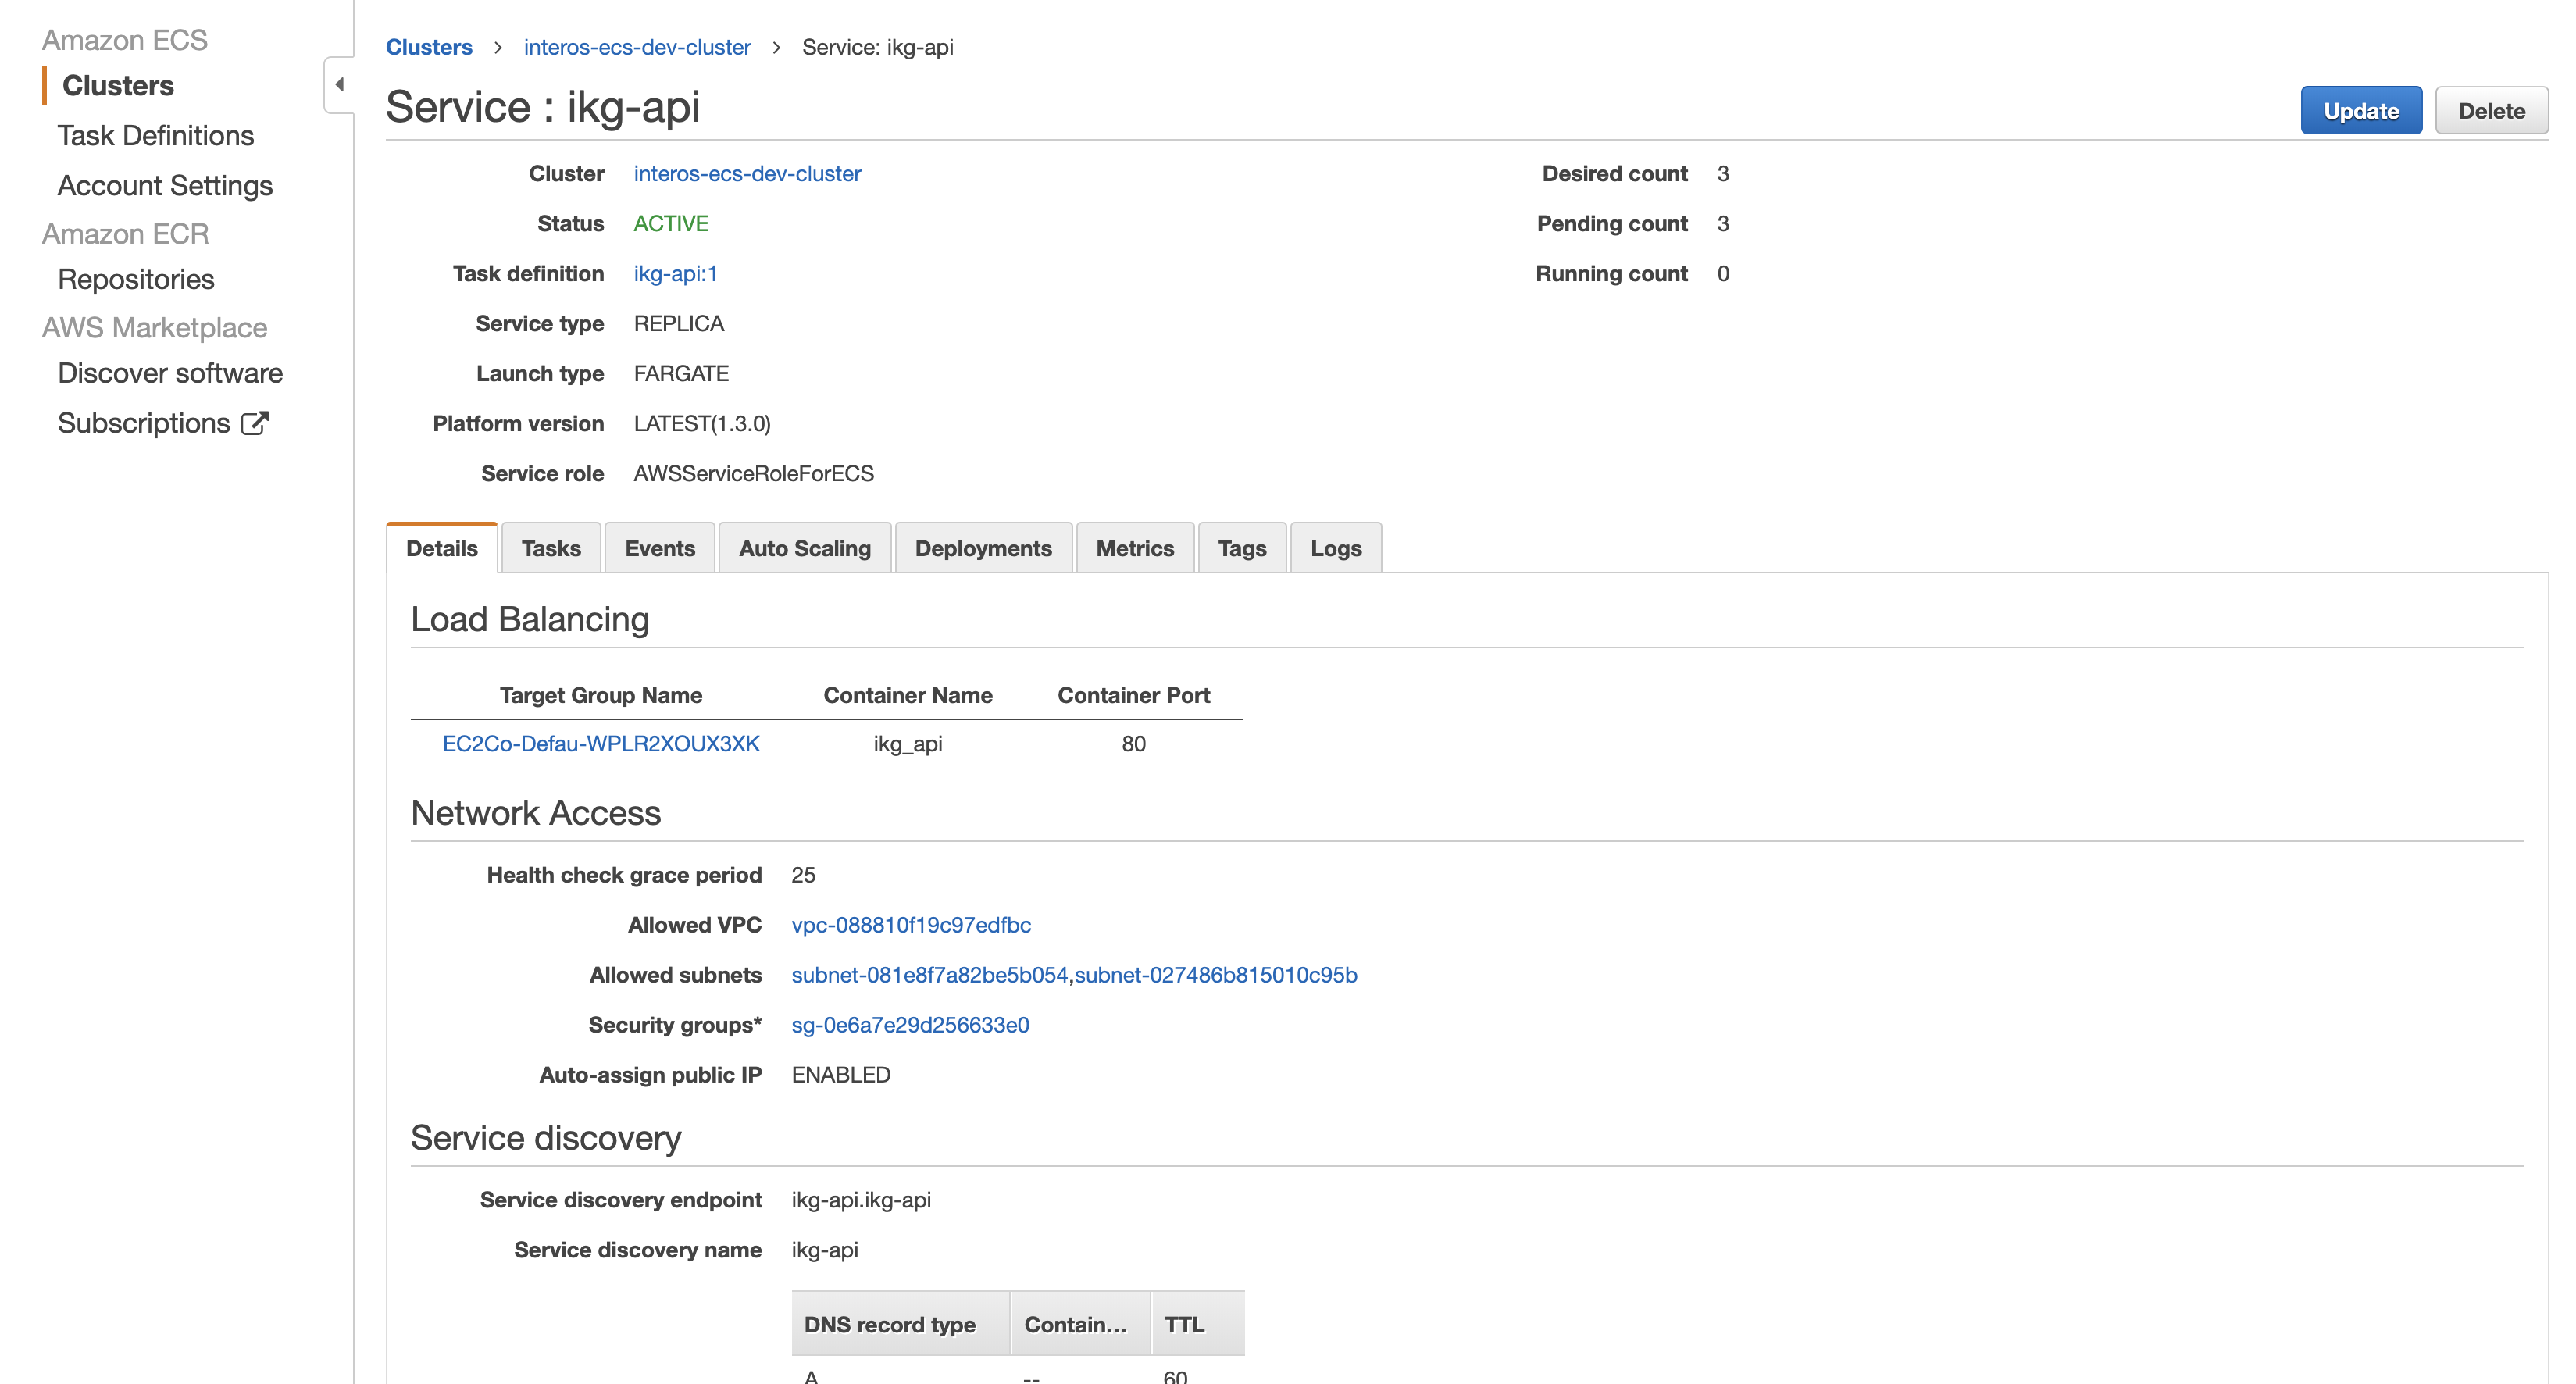
Task: Click the health check grace period value 25
Action: point(803,875)
